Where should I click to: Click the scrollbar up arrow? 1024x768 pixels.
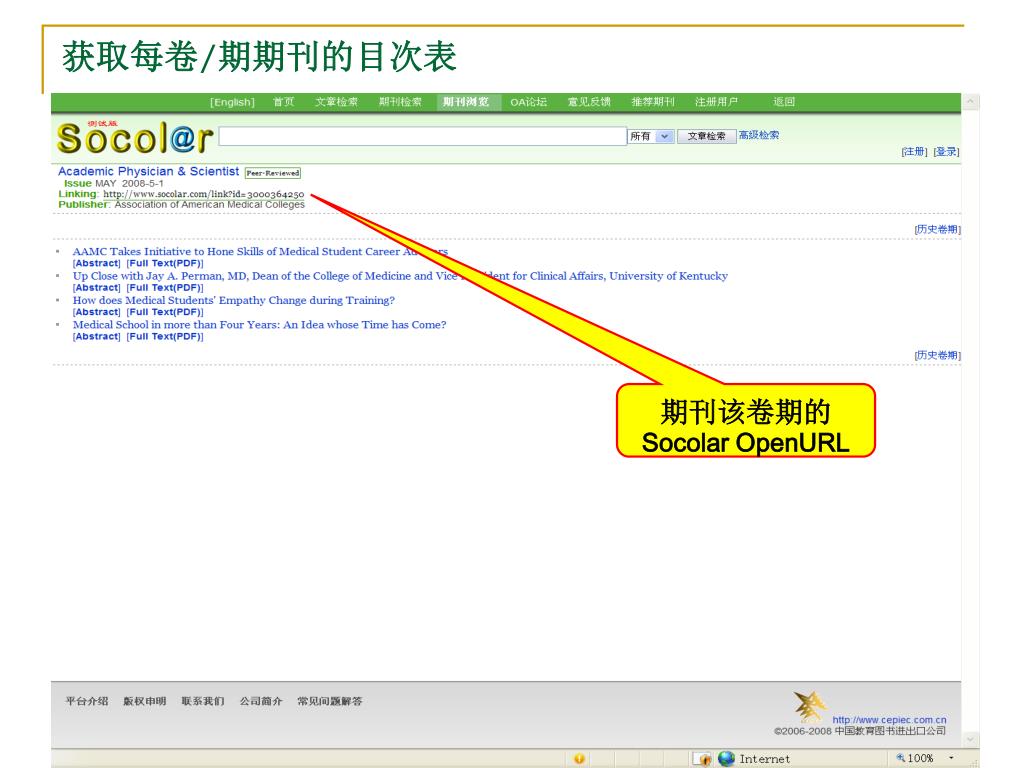point(970,101)
